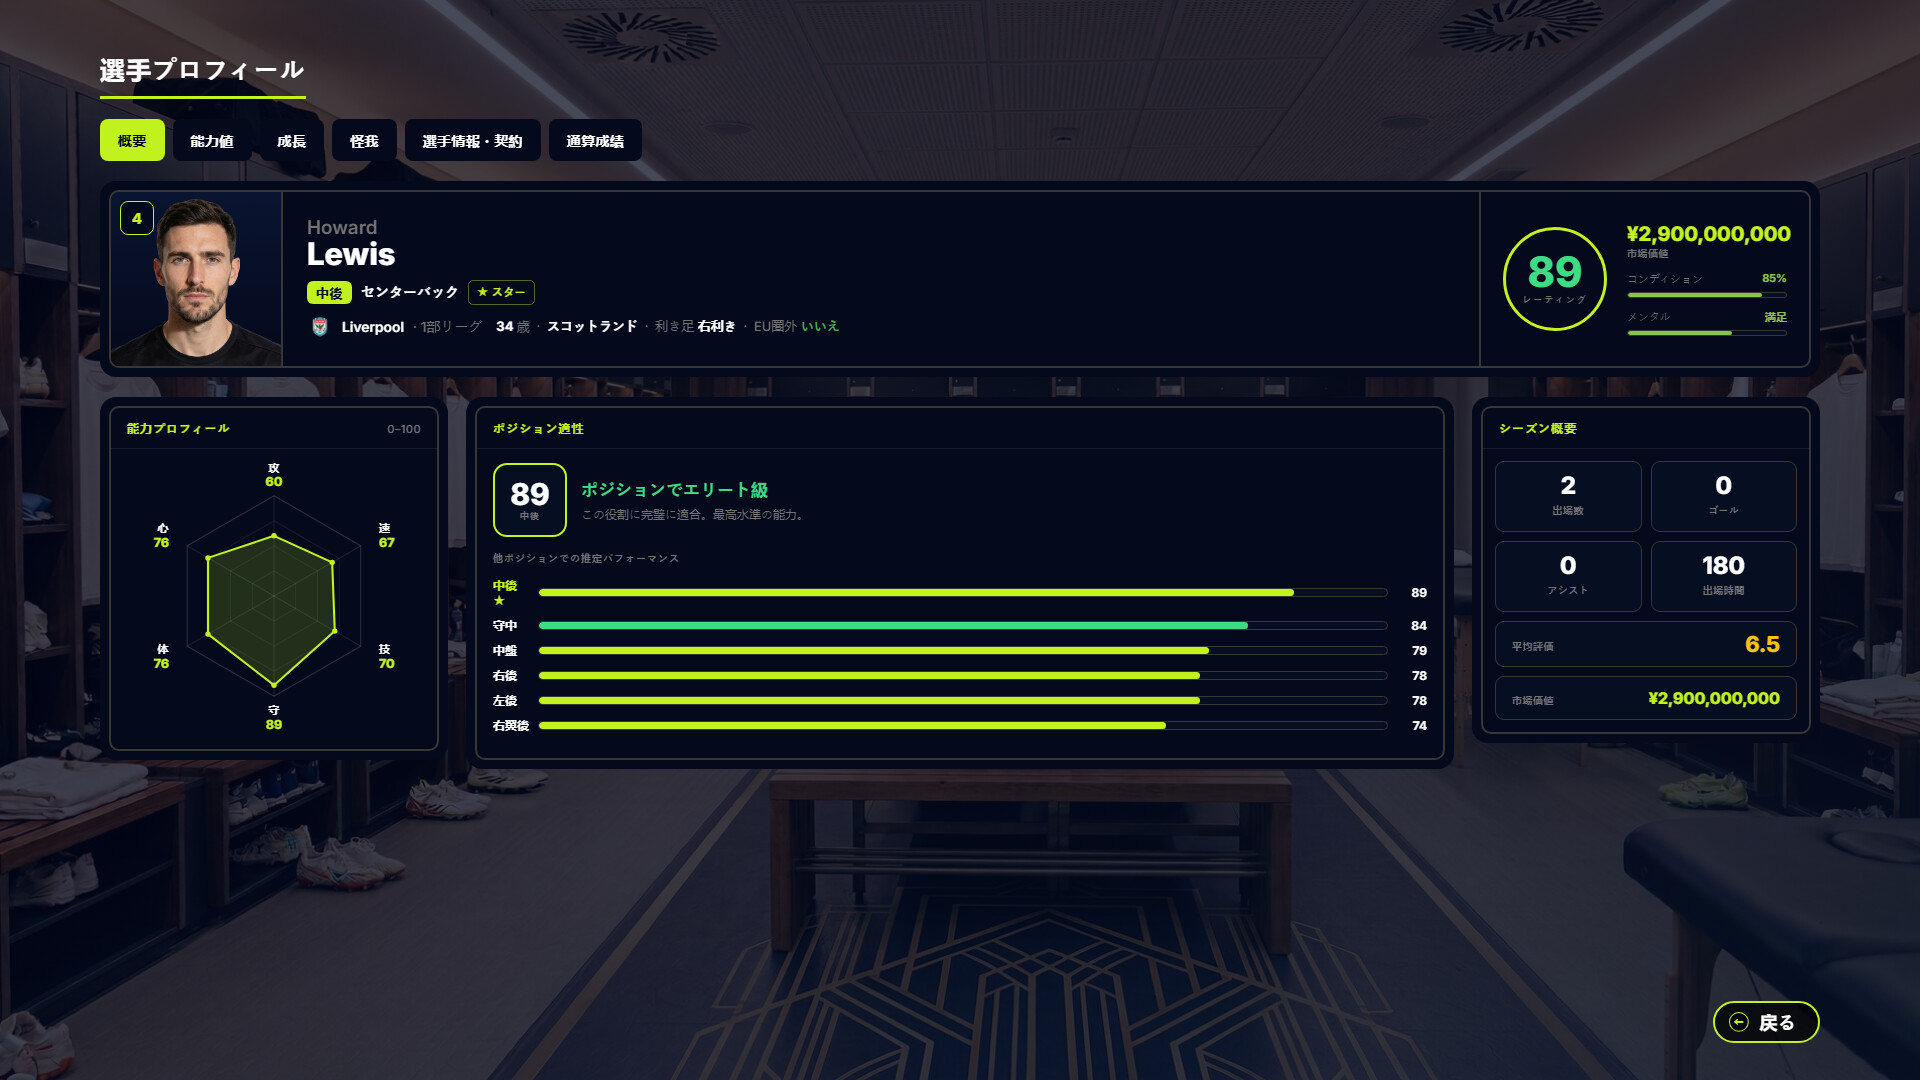The image size is (1920, 1080).
Task: Click the 89 中後 position fit box
Action: 530,500
